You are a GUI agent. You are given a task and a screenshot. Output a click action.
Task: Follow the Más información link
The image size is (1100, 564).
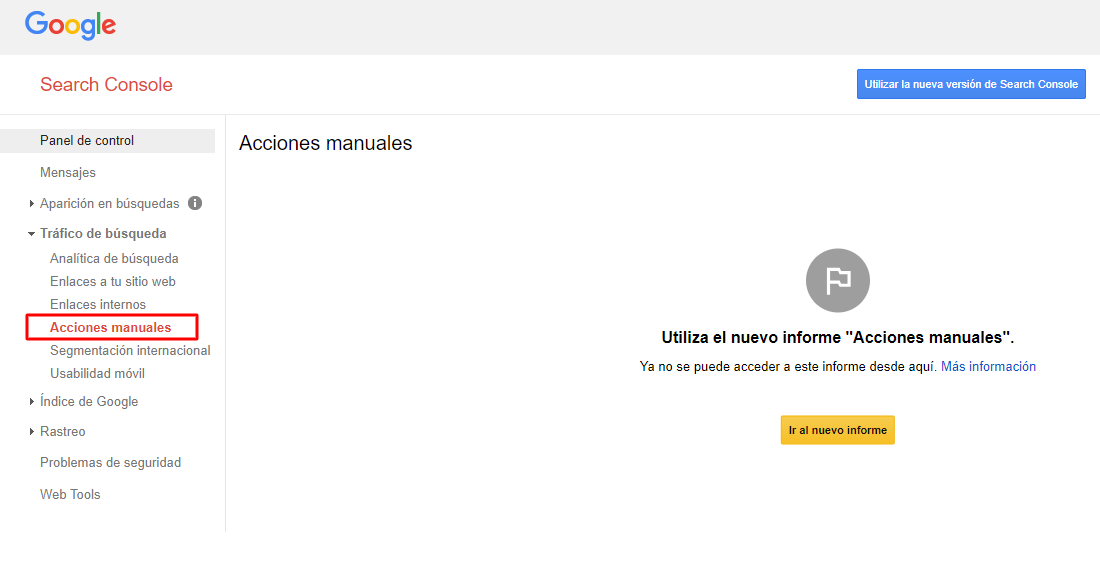tap(988, 366)
